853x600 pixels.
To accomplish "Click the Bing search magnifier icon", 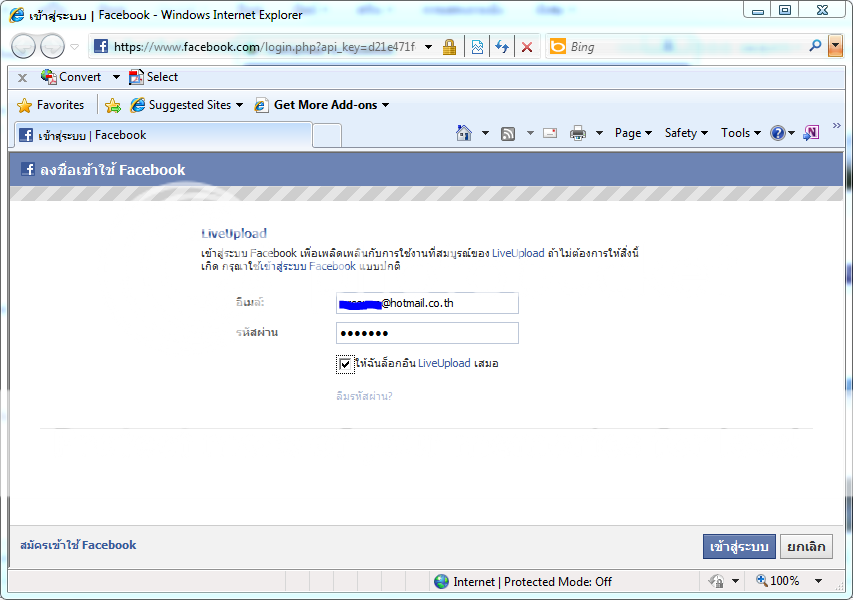I will (815, 46).
